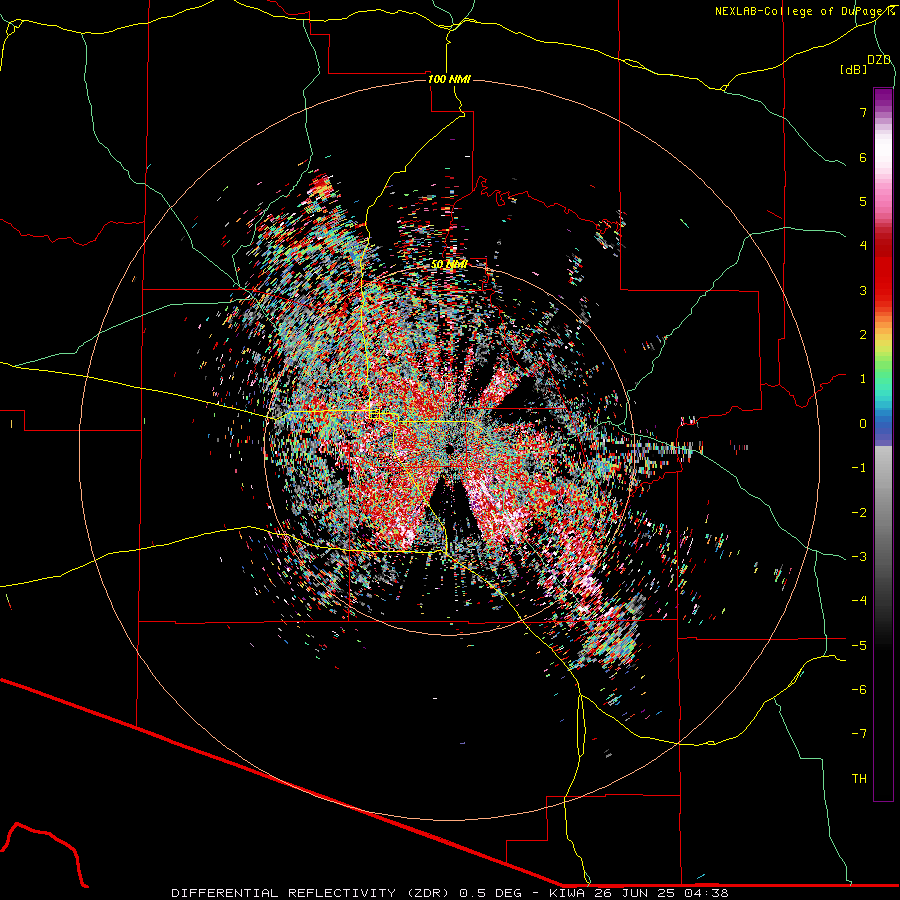
Task: Click the TH threshold label in legend
Action: (x=859, y=779)
